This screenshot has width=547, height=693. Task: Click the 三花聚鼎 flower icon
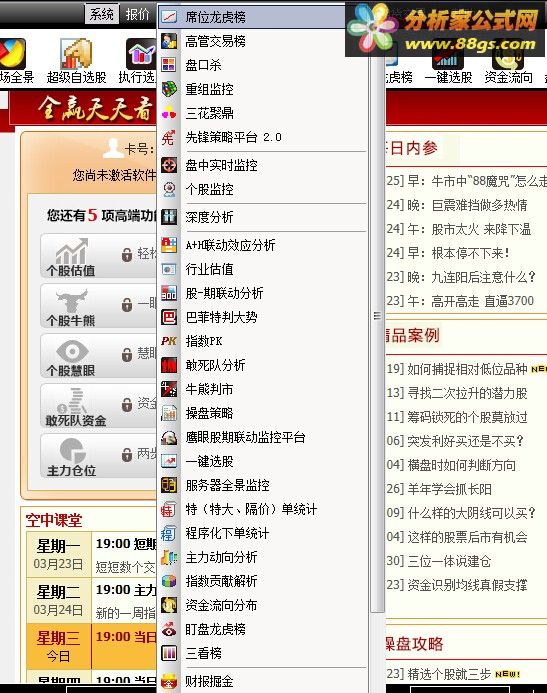[169, 113]
